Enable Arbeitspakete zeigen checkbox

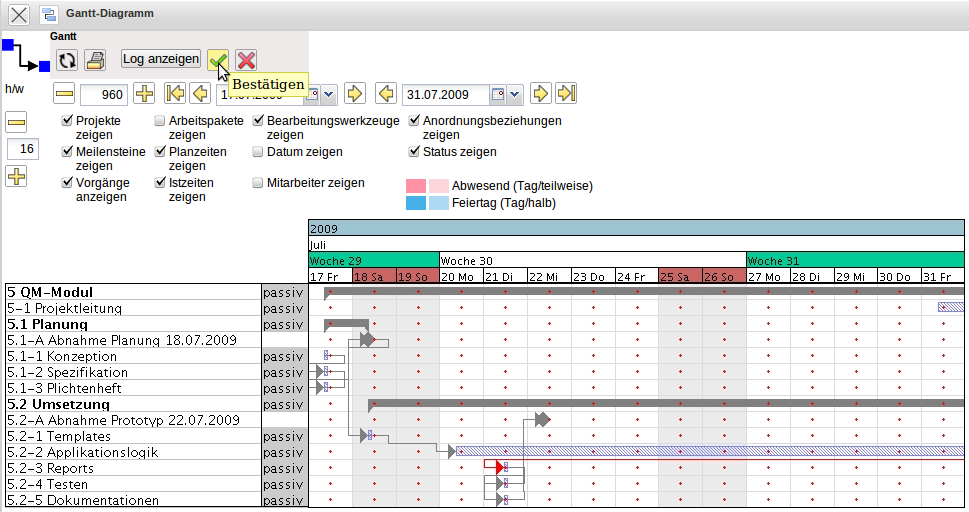161,121
